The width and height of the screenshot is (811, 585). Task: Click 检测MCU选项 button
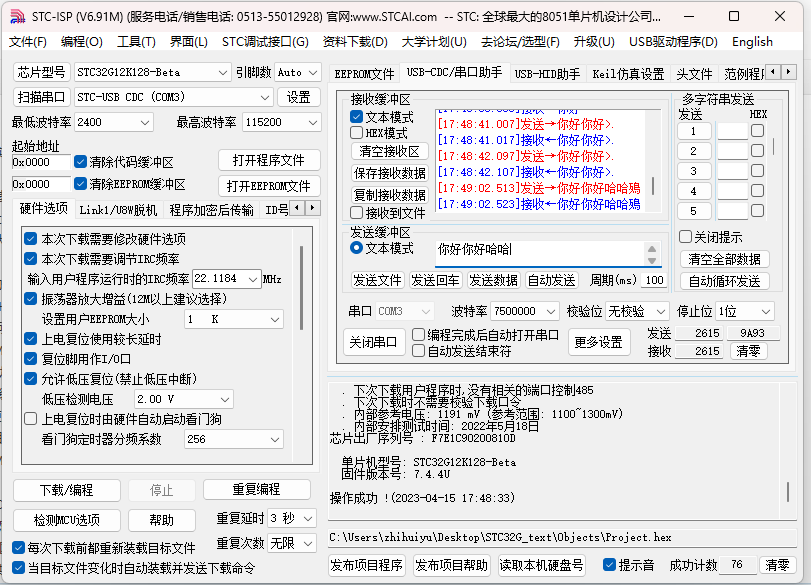coord(67,520)
